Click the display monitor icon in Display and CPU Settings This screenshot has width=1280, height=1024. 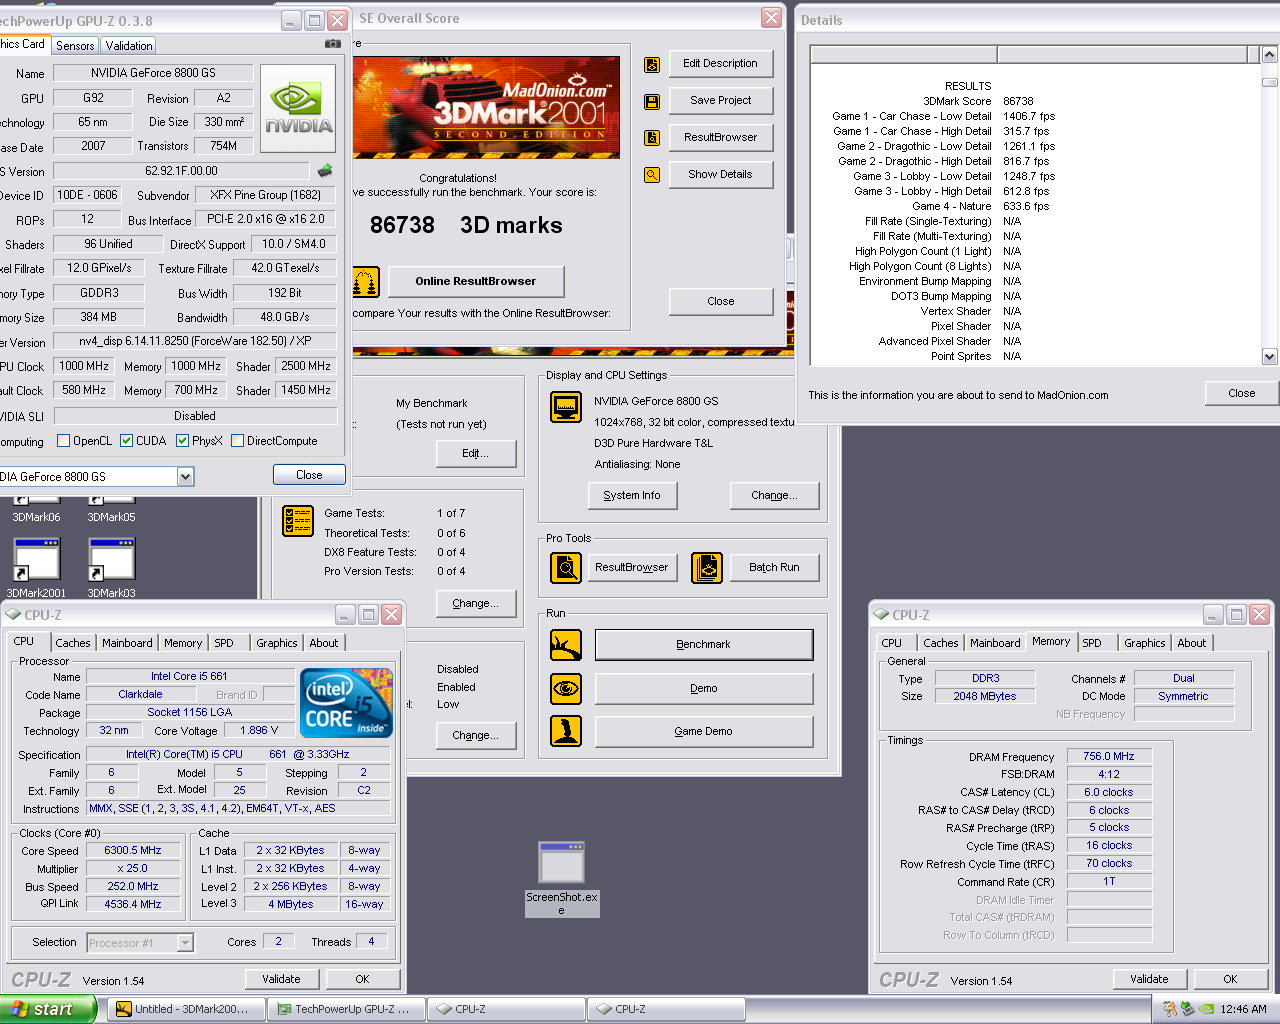click(567, 407)
